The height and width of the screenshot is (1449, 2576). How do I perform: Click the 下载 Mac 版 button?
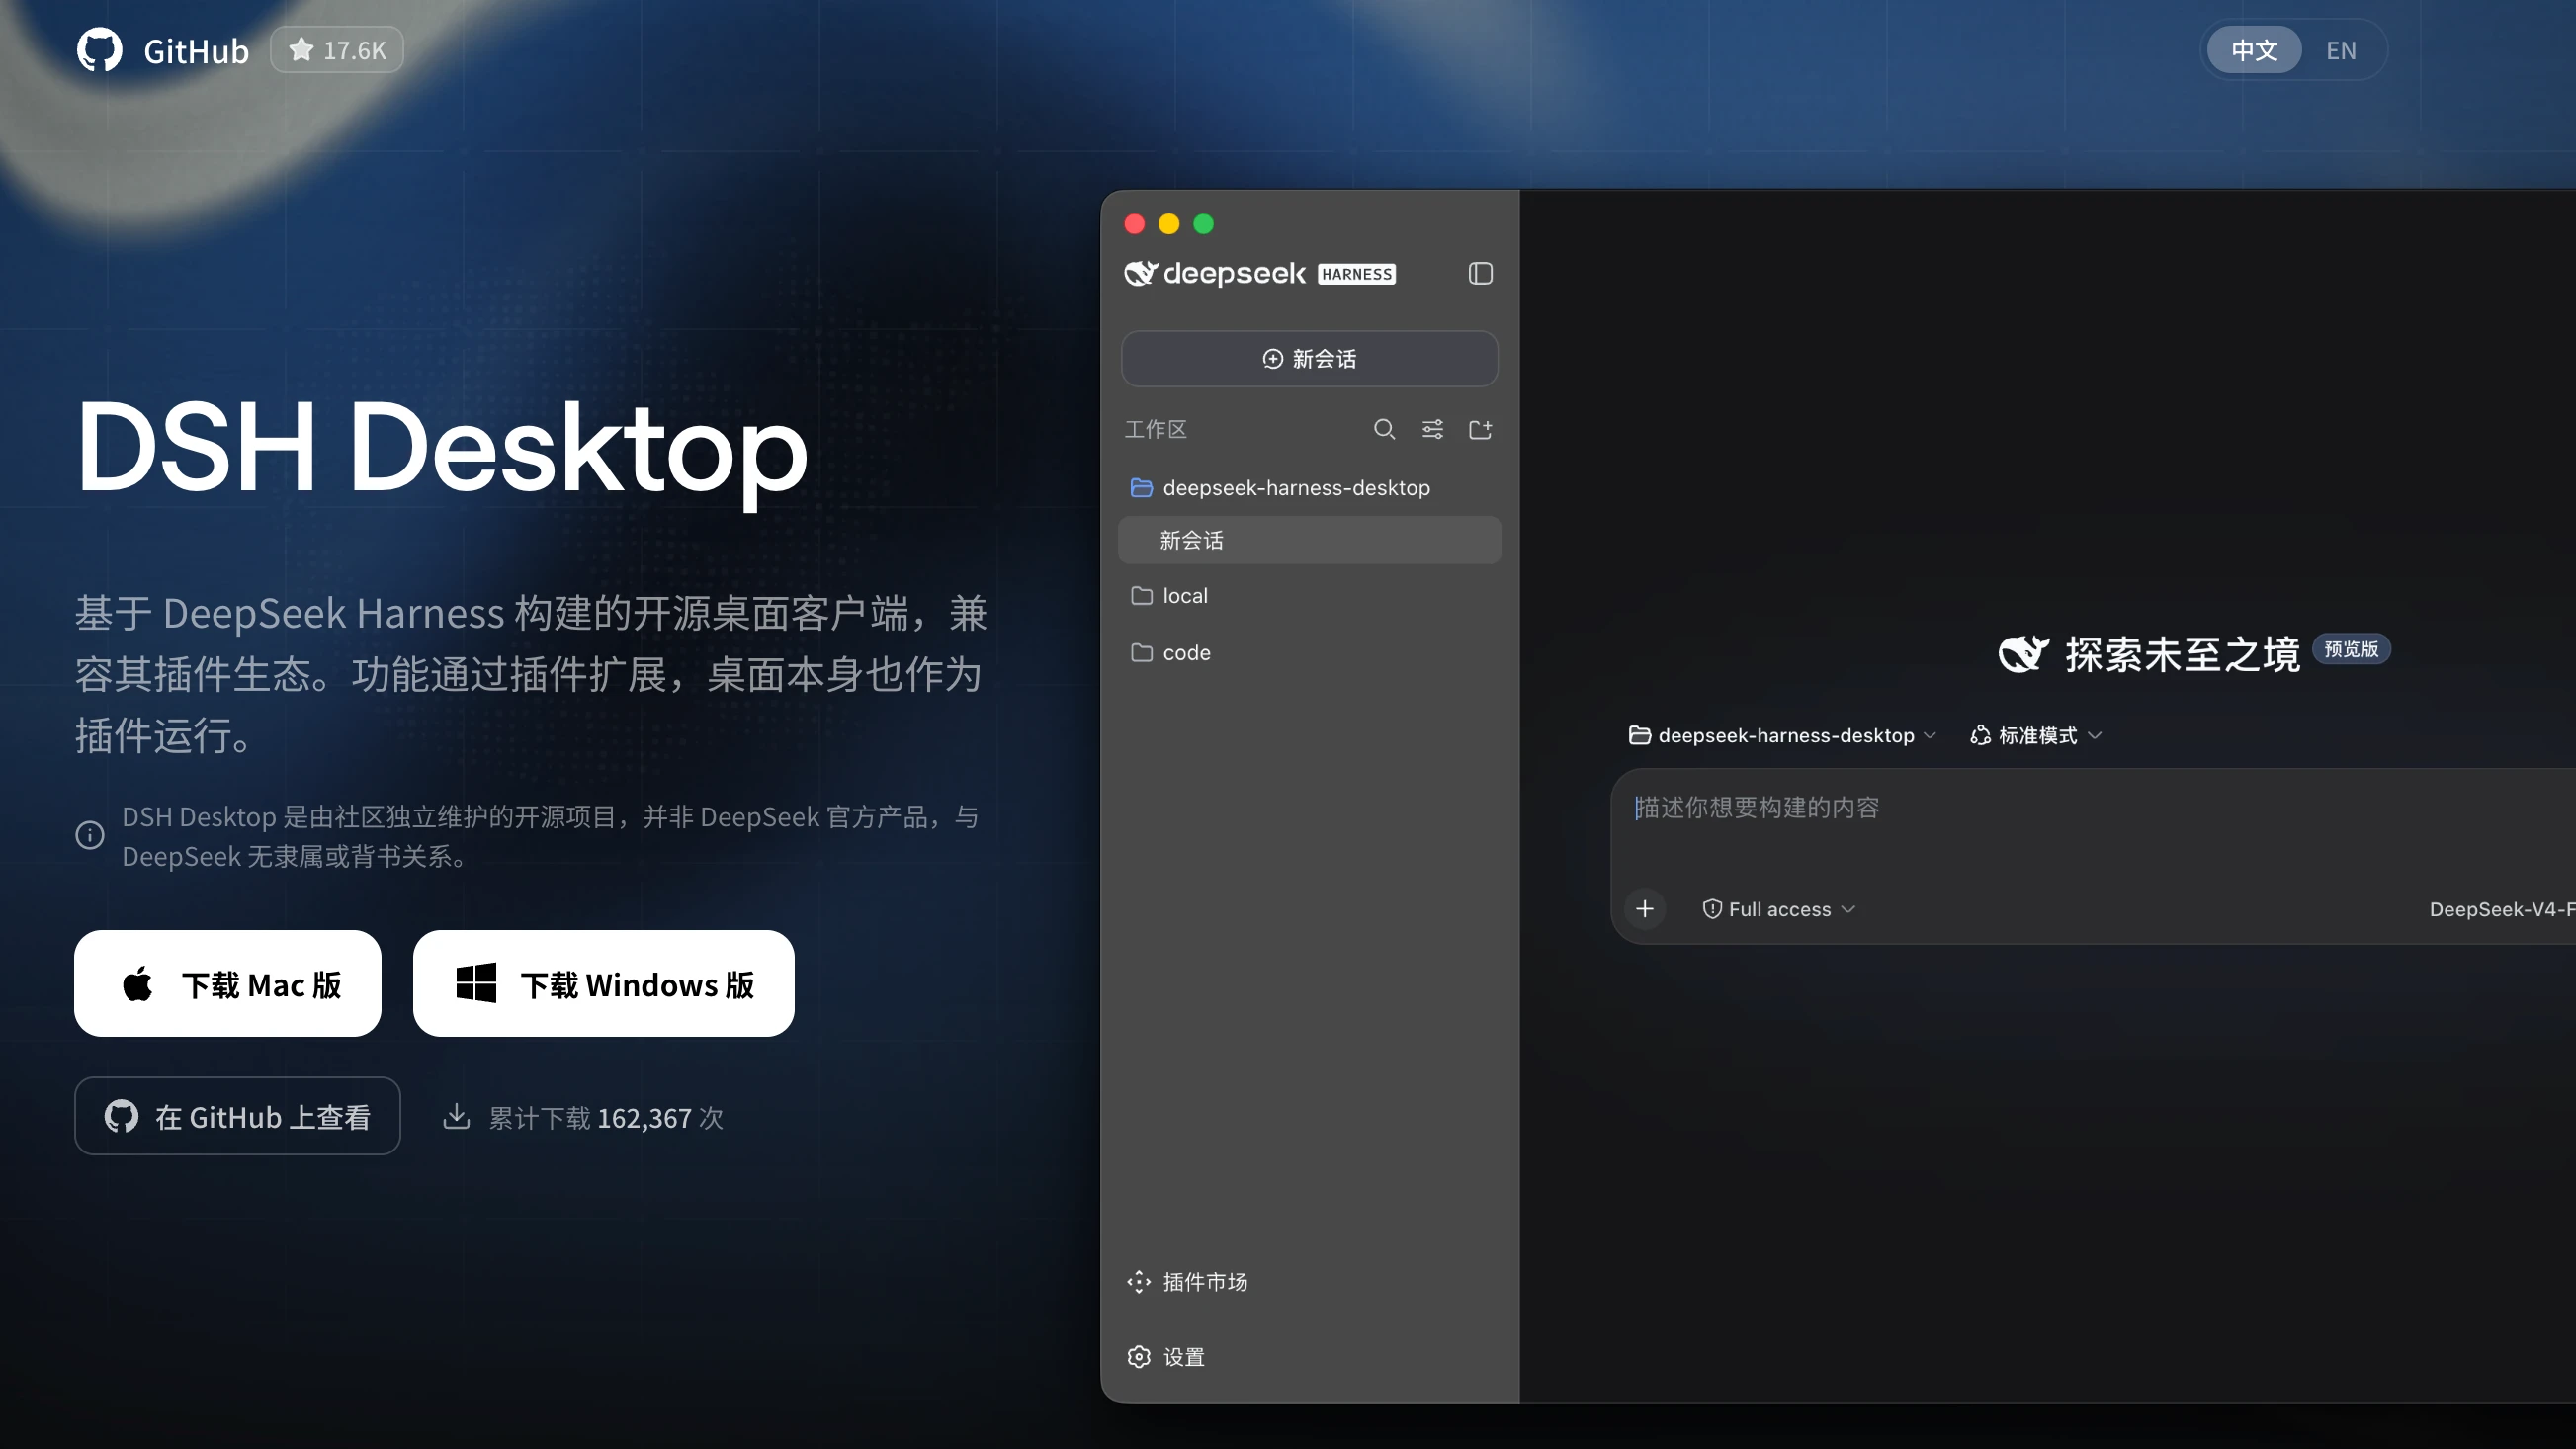click(x=228, y=984)
